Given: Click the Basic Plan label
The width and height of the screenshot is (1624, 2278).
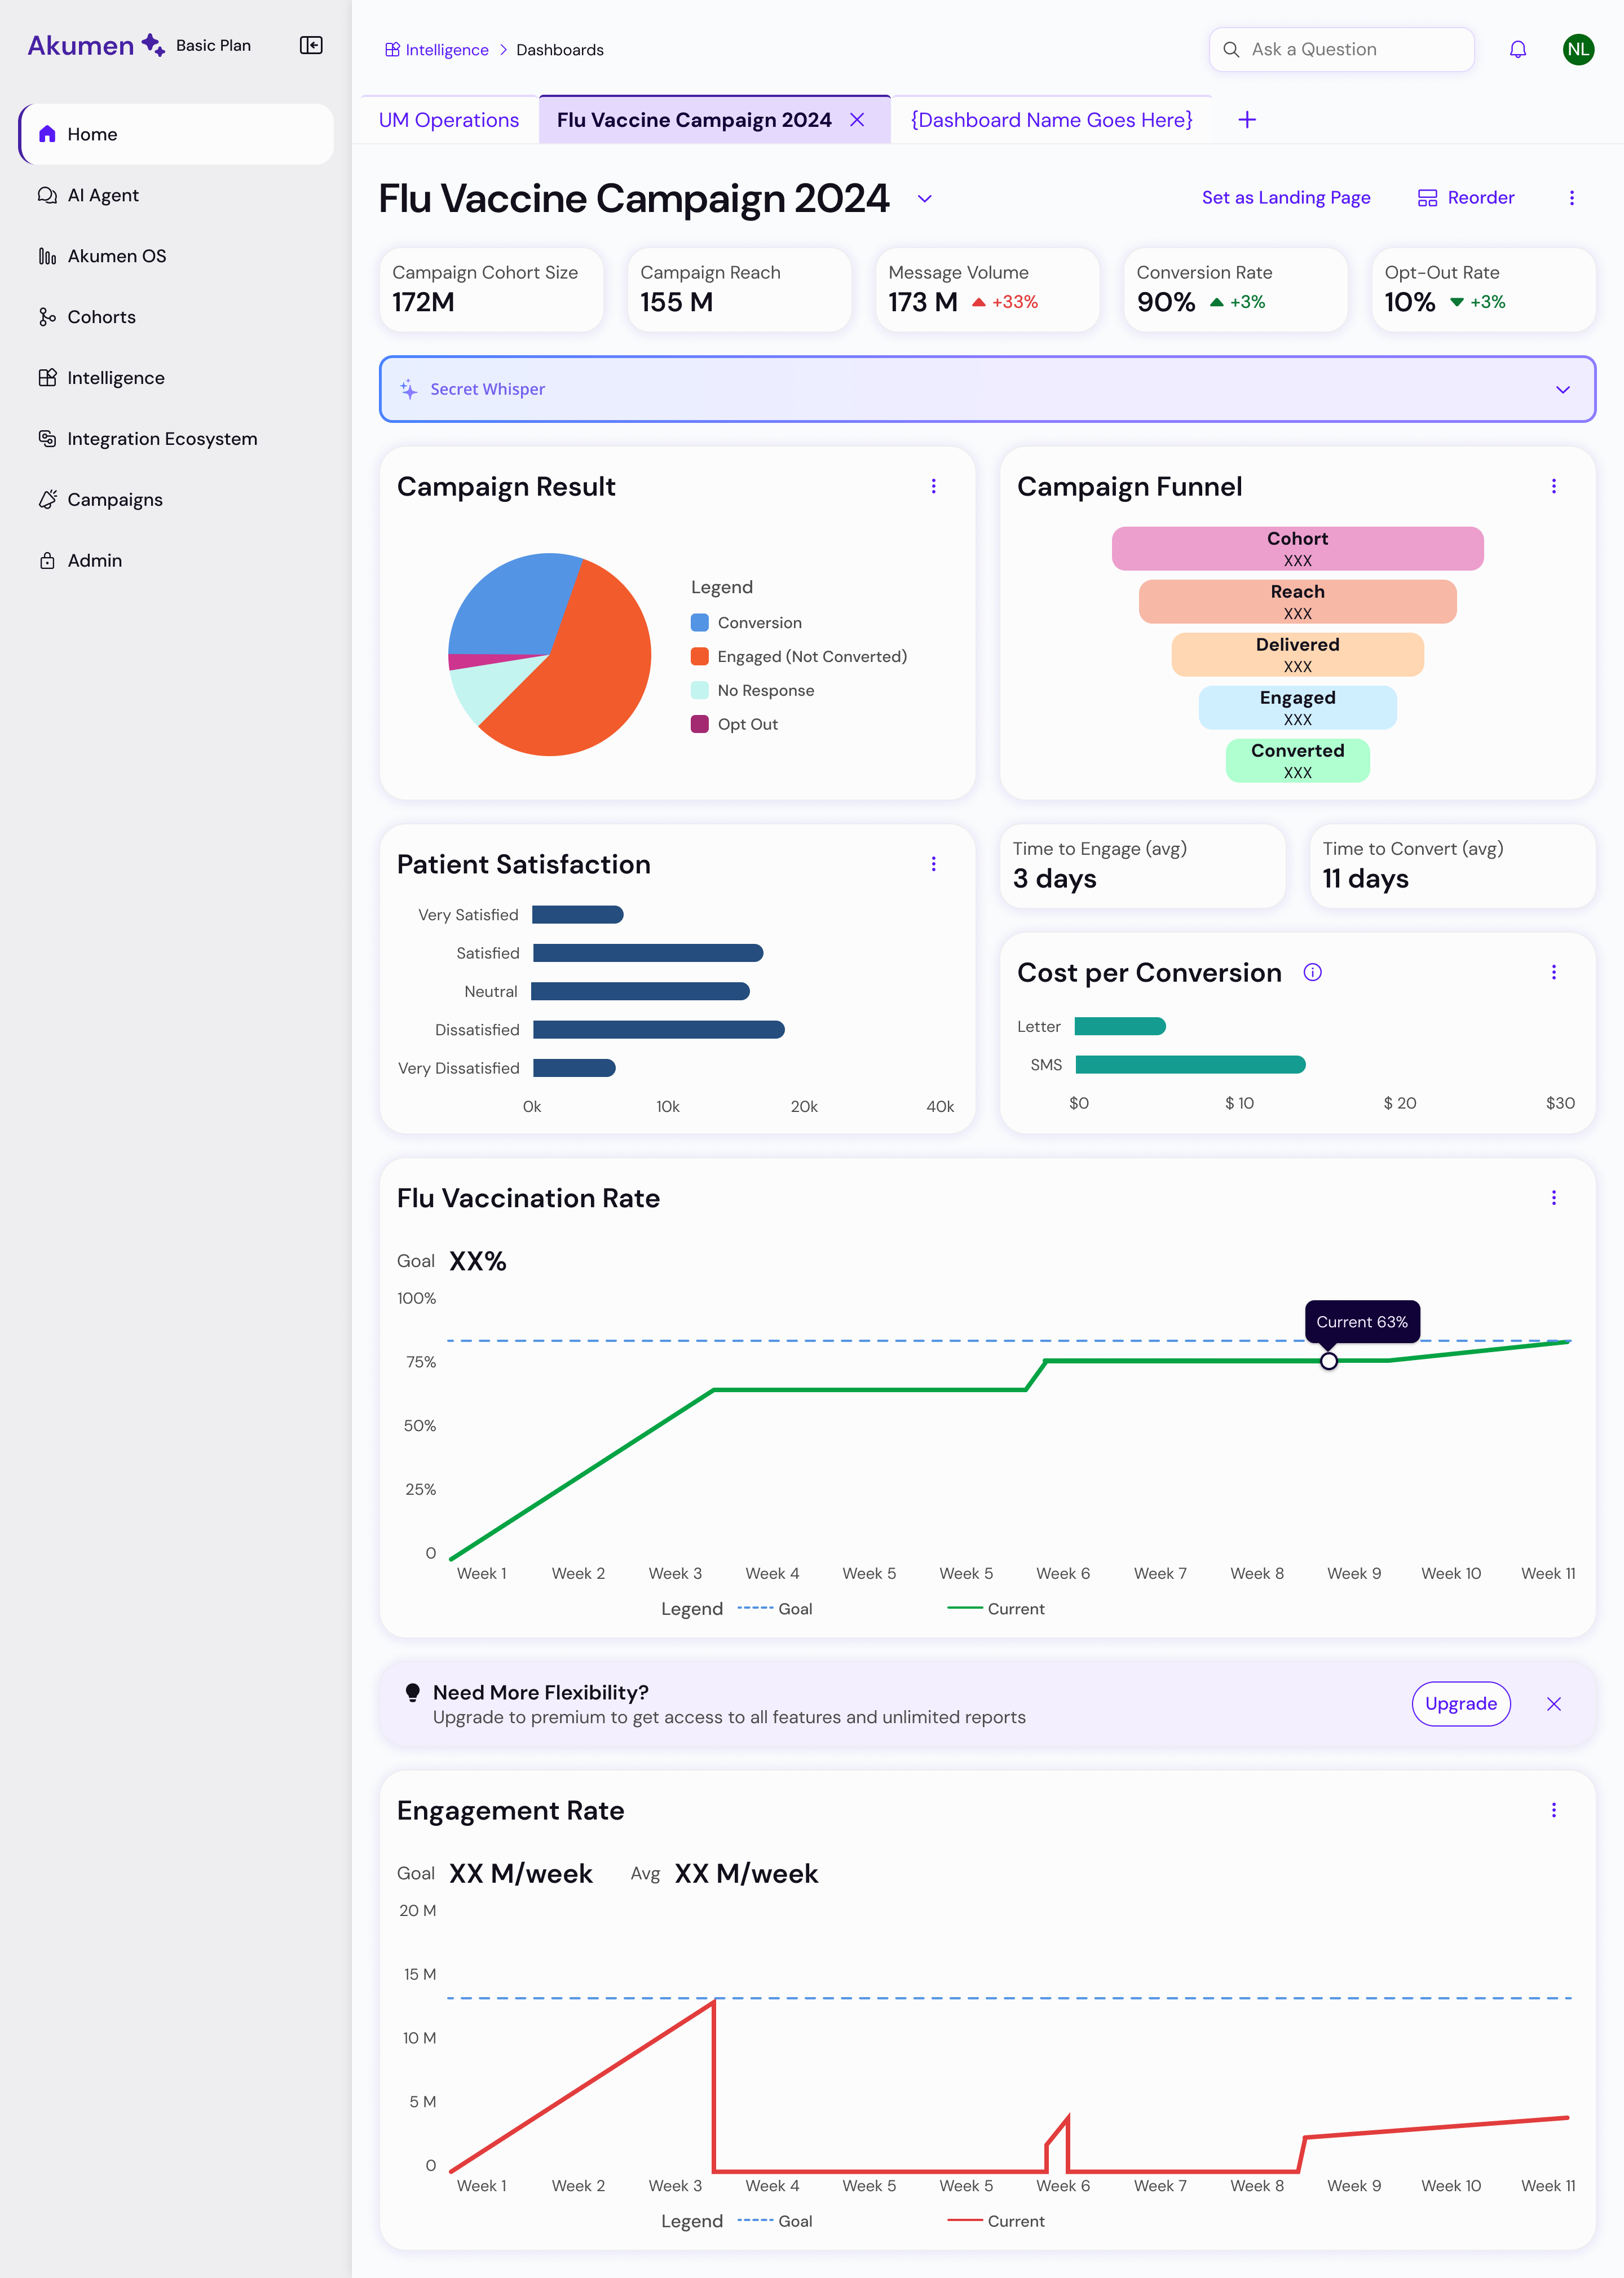Looking at the screenshot, I should pyautogui.click(x=213, y=45).
